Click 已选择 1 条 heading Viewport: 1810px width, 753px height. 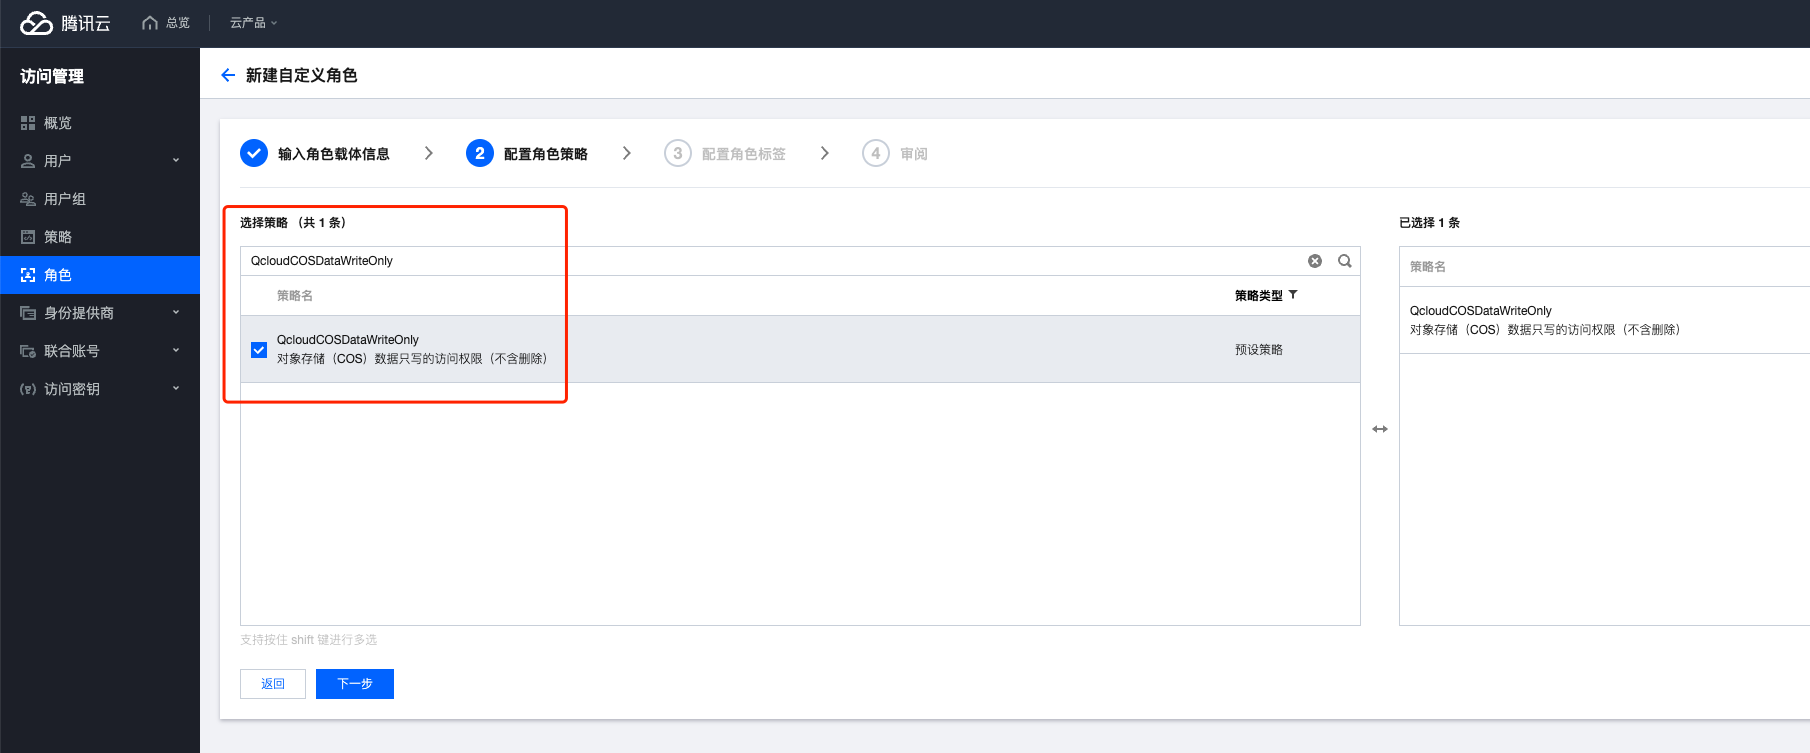[1429, 223]
